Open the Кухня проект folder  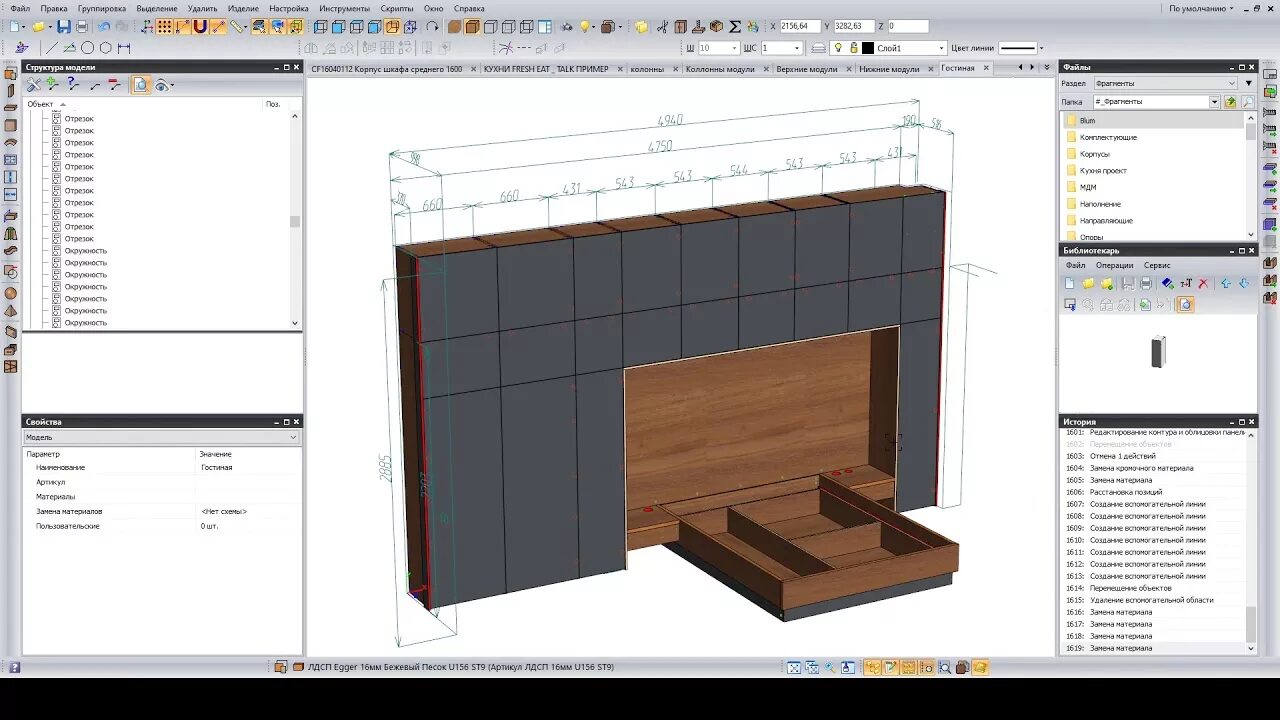[x=1102, y=171]
